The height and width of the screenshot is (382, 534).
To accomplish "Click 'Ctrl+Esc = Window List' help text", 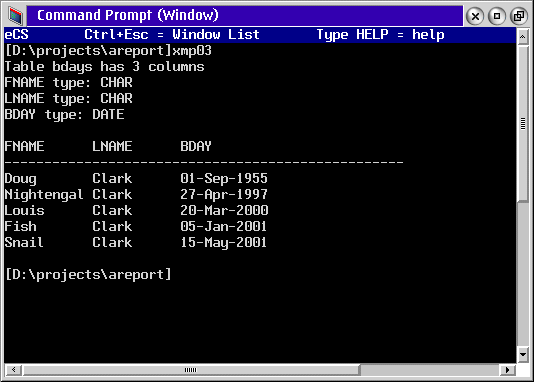I will click(172, 35).
